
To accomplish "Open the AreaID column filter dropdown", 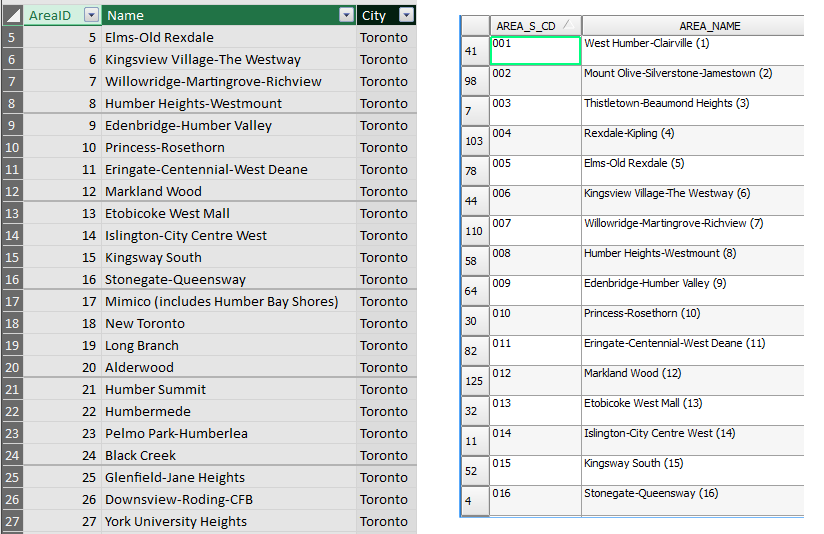I will click(91, 15).
